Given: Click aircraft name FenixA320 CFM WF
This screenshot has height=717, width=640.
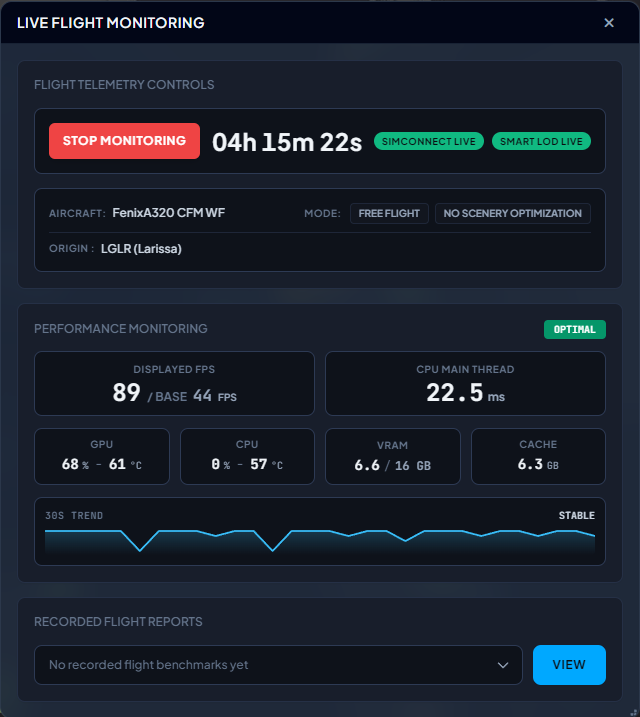Looking at the screenshot, I should point(169,213).
